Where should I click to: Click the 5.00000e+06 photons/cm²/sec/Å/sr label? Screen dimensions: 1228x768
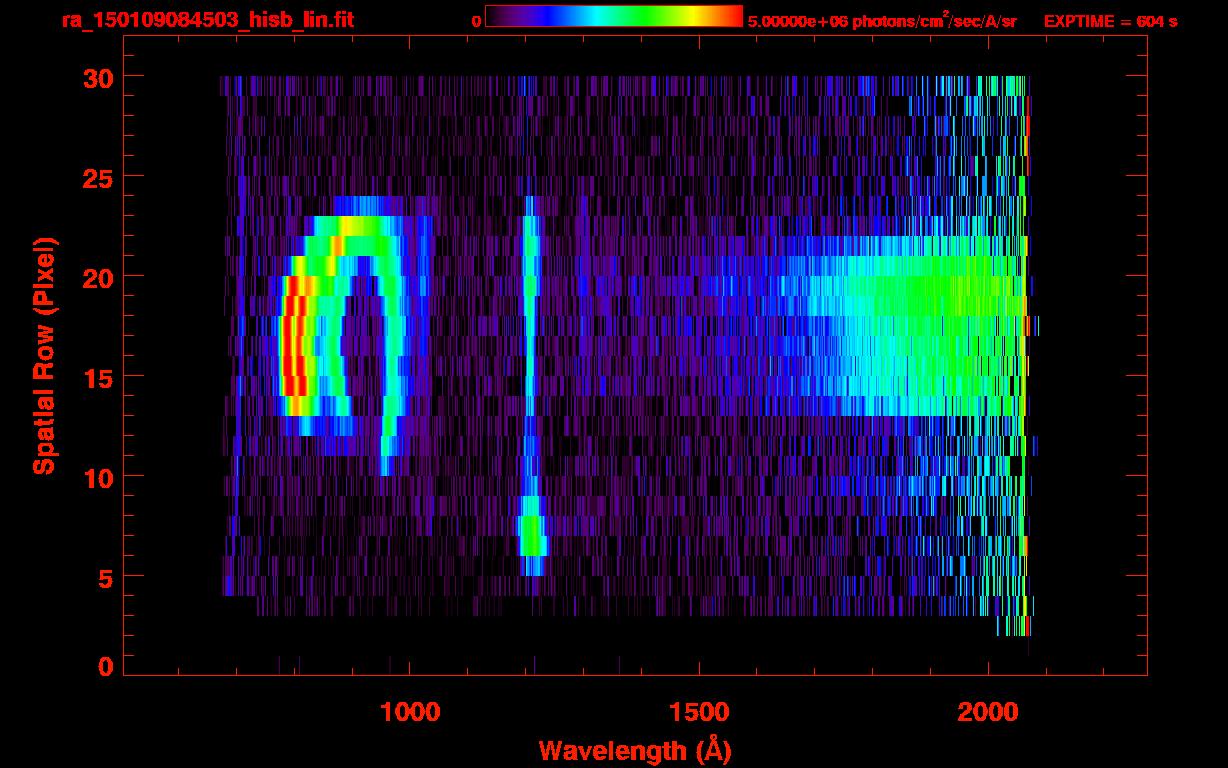(882, 21)
